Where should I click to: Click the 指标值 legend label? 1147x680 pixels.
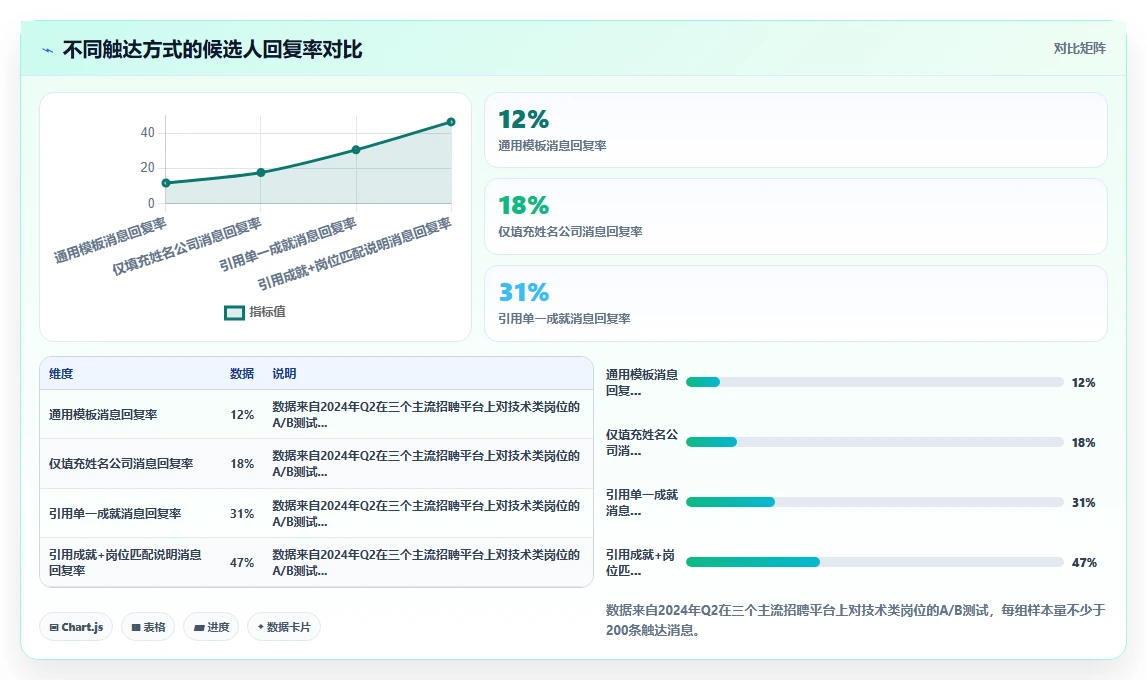pos(268,312)
